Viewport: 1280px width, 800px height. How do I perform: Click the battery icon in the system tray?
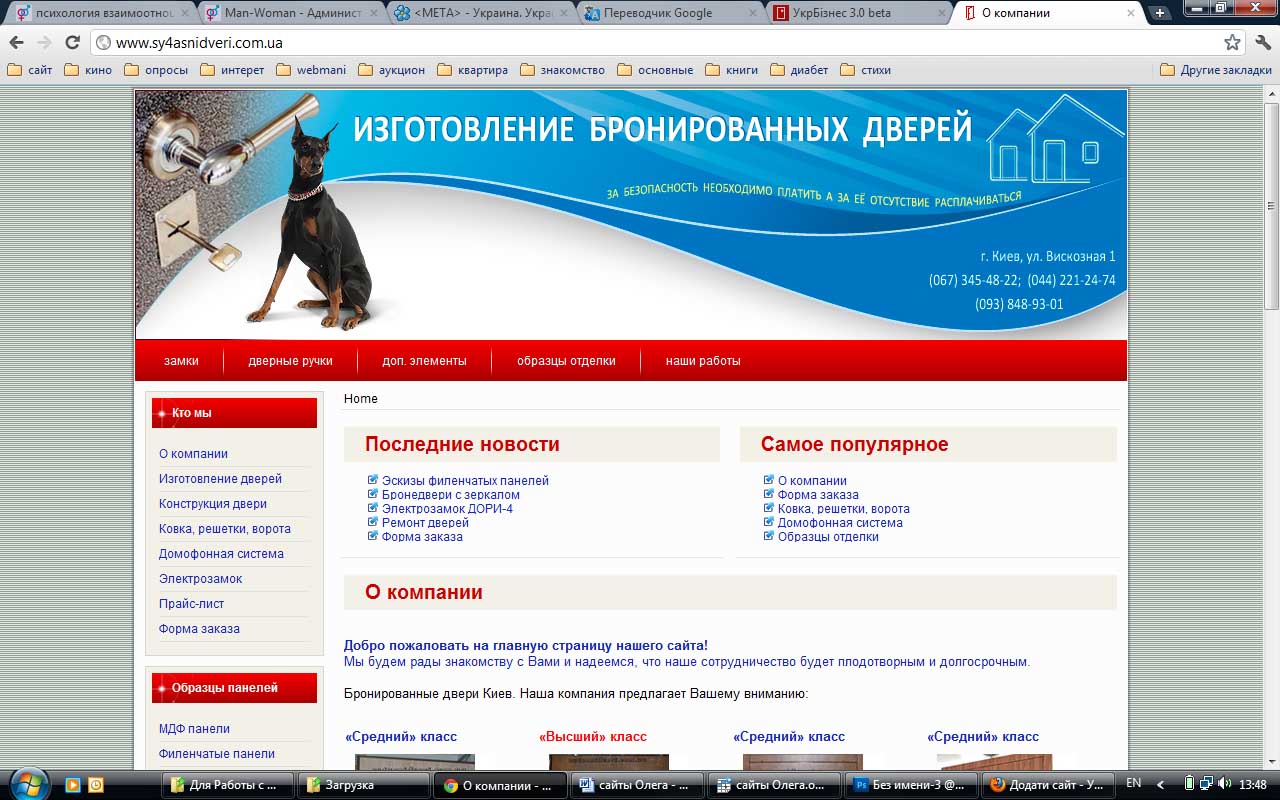pyautogui.click(x=1188, y=784)
